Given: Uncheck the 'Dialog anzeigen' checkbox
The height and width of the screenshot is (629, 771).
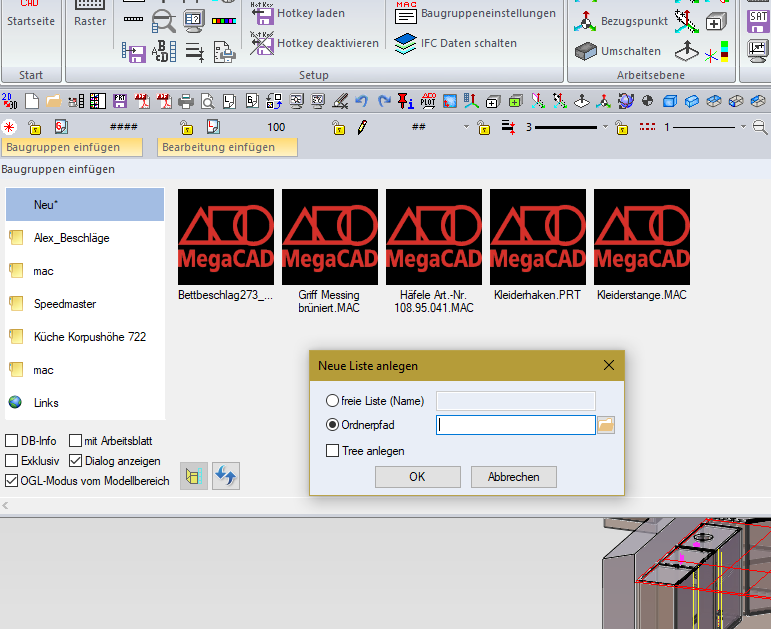Looking at the screenshot, I should click(75, 461).
